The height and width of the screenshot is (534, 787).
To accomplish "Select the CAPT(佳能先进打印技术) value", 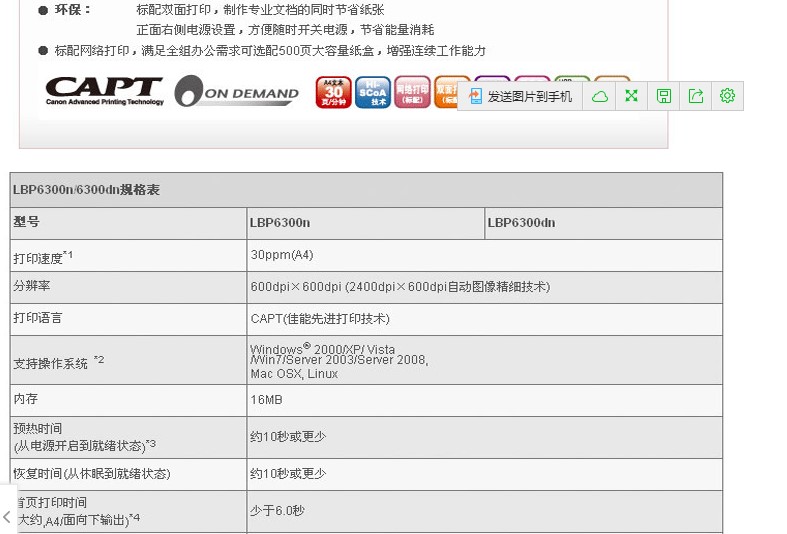I will (320, 319).
